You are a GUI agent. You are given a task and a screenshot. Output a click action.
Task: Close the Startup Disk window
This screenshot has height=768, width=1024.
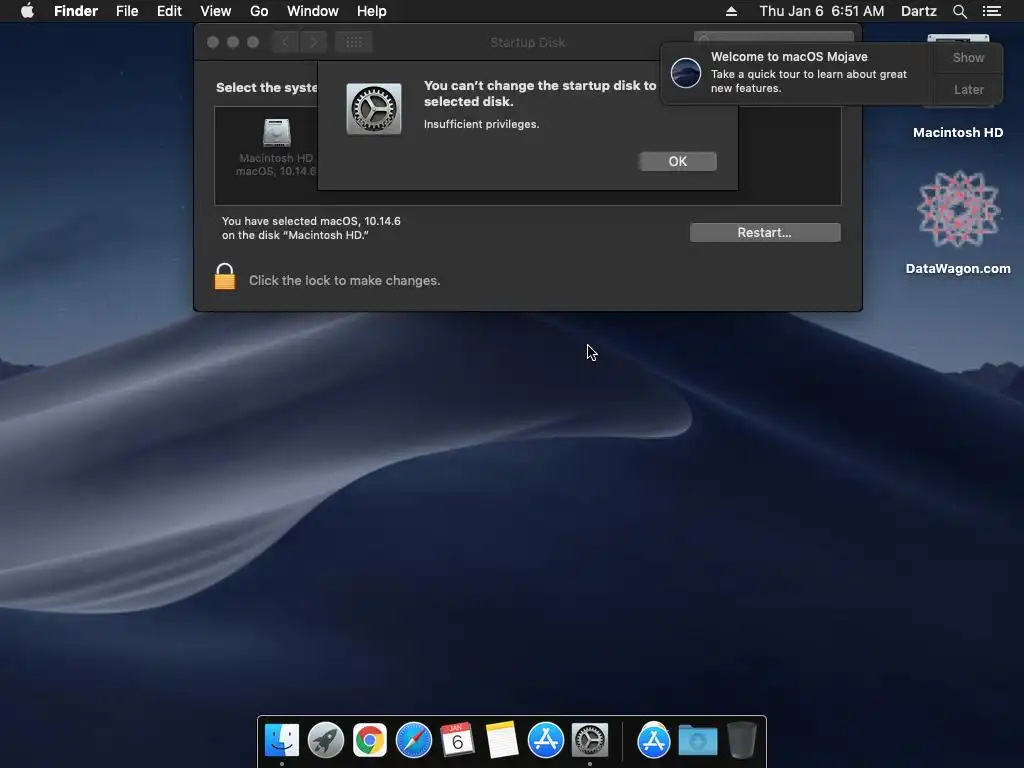coord(213,42)
